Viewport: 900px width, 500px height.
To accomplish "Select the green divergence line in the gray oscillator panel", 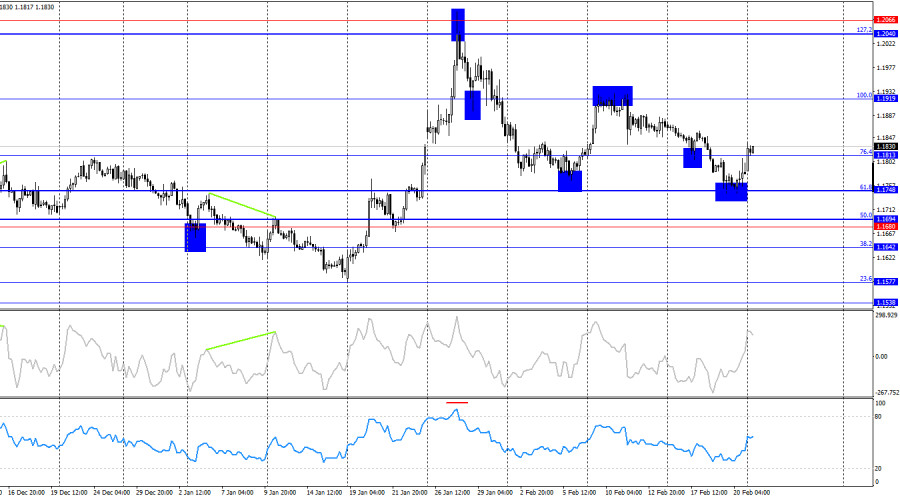I will [239, 340].
